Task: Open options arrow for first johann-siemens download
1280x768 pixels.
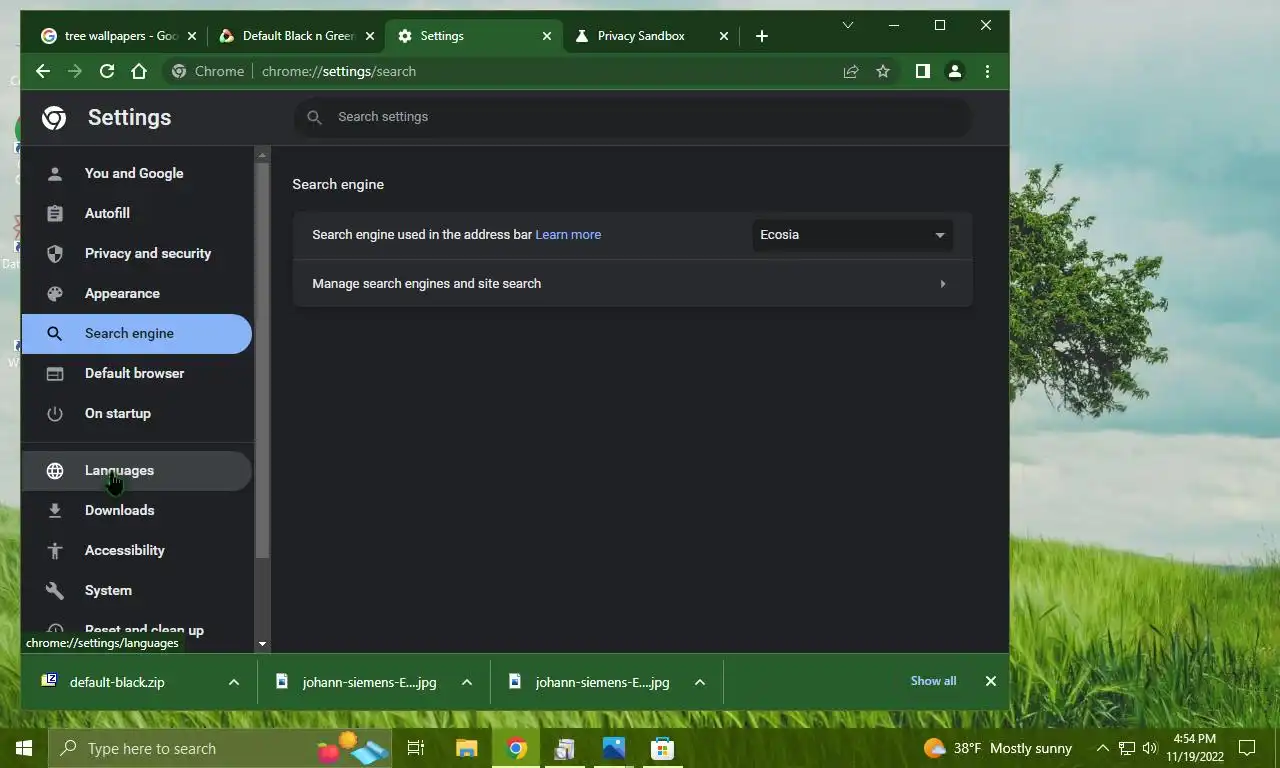Action: pos(467,682)
